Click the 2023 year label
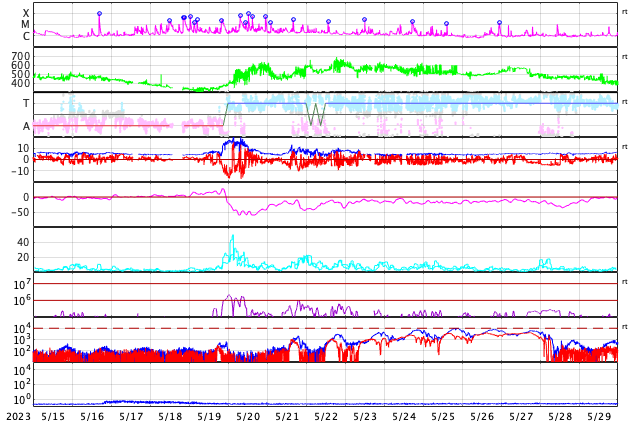634x424 pixels. [17, 416]
